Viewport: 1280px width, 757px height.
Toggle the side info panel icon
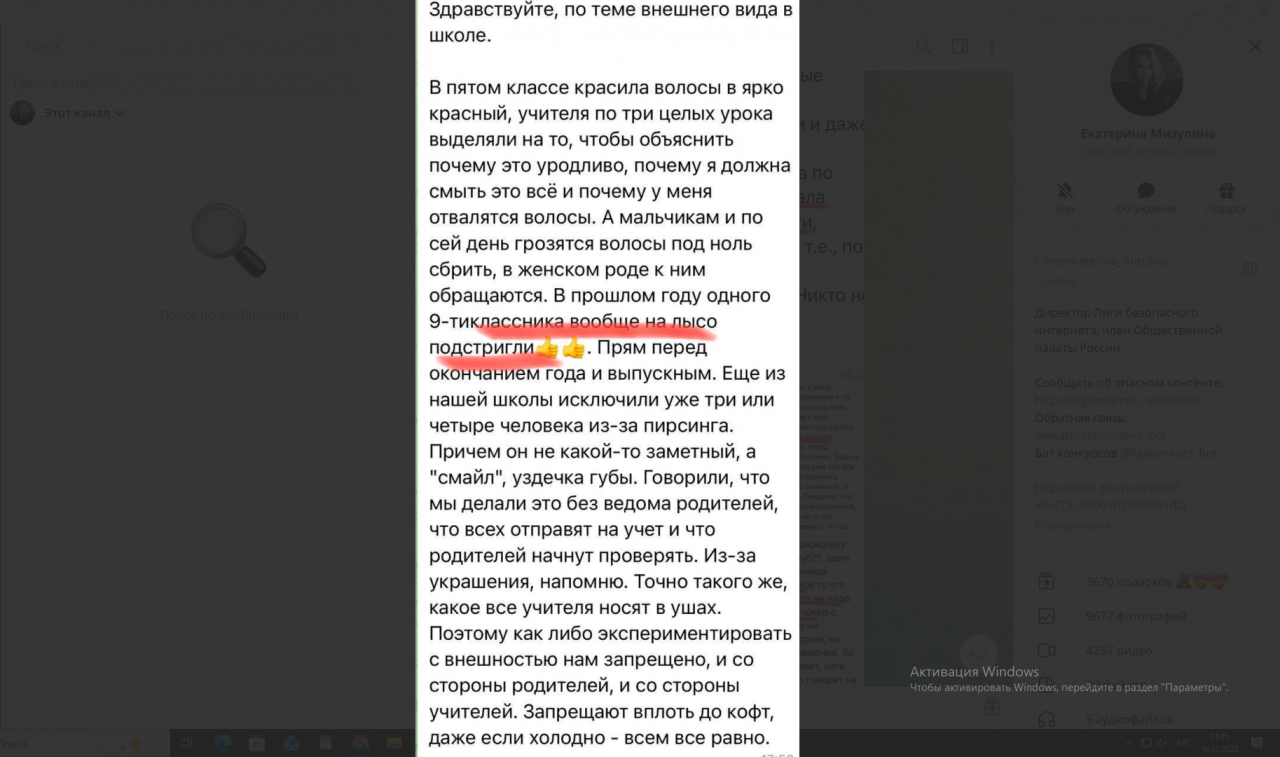pos(959,46)
